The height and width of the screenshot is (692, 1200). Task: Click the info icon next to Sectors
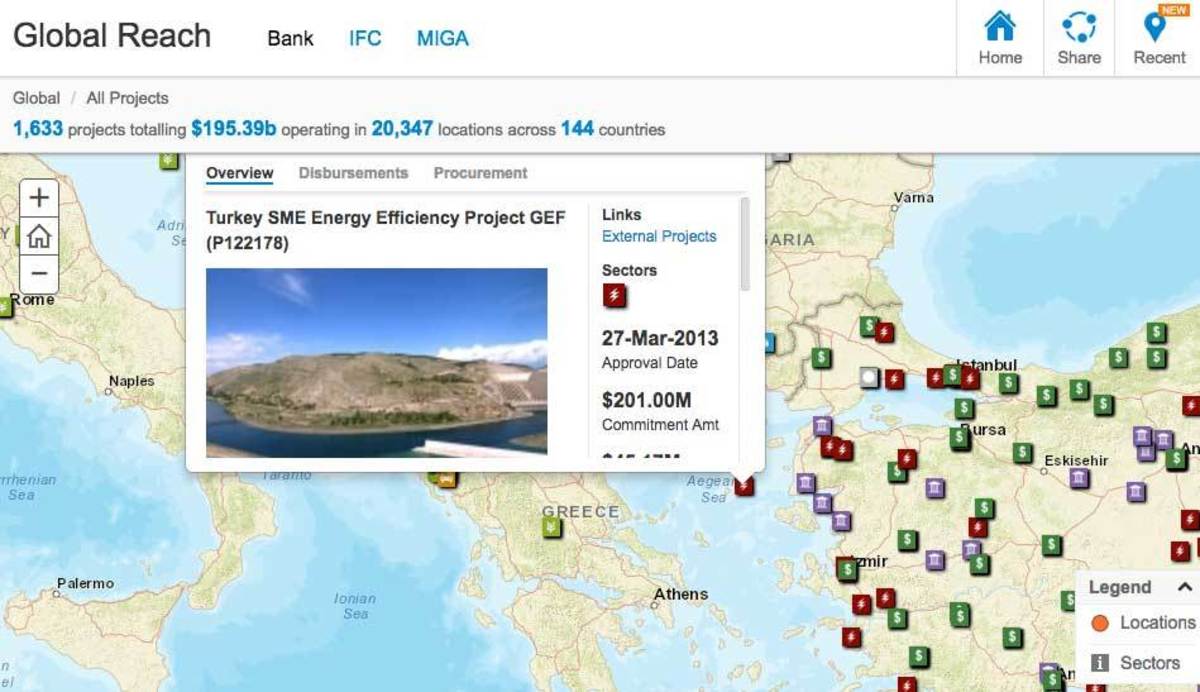point(1100,662)
